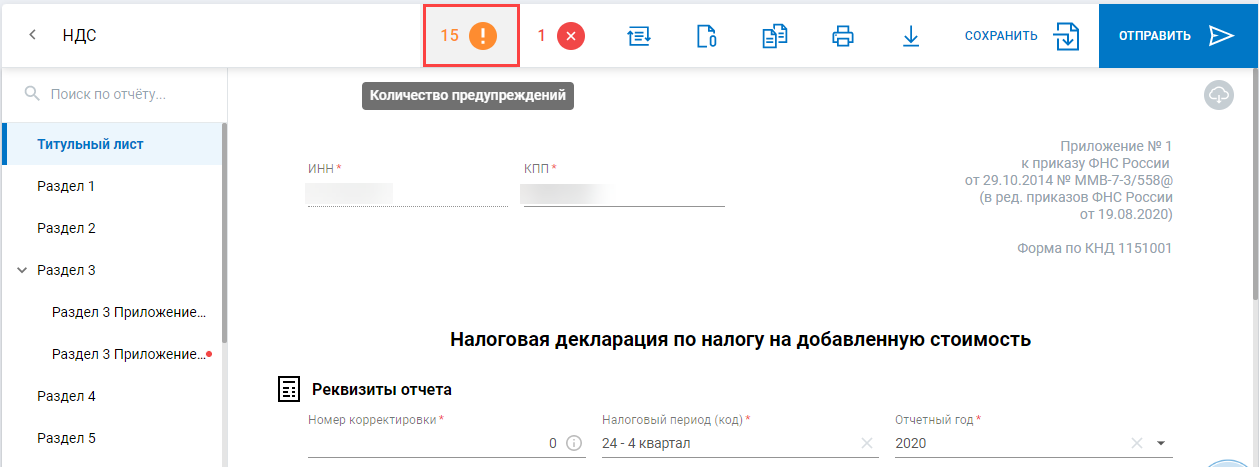1259x467 pixels.
Task: Clear the Отчетный год 2020 value
Action: click(x=1136, y=443)
